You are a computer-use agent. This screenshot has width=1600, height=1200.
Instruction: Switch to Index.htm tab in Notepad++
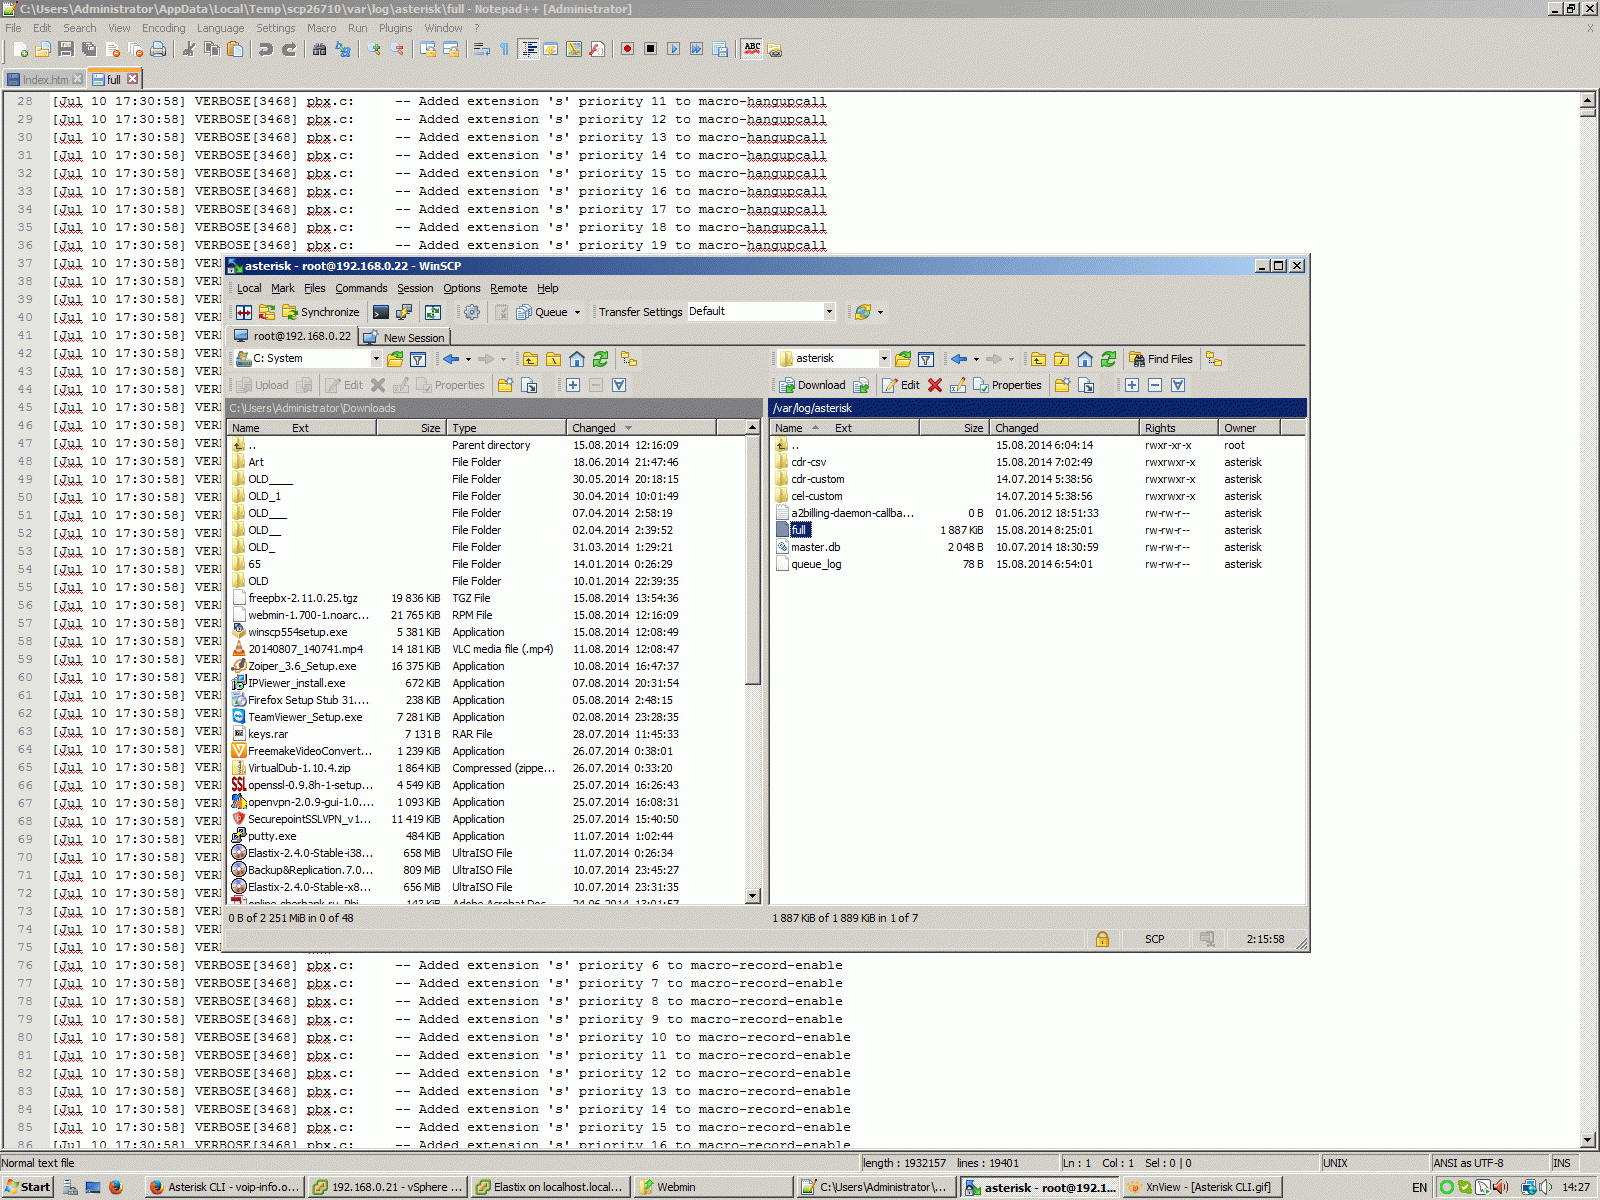point(45,79)
